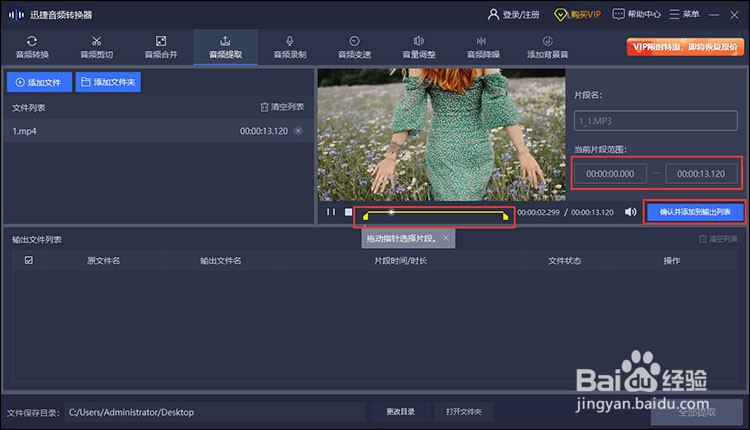Click the left yellow segment start marker

(365, 216)
